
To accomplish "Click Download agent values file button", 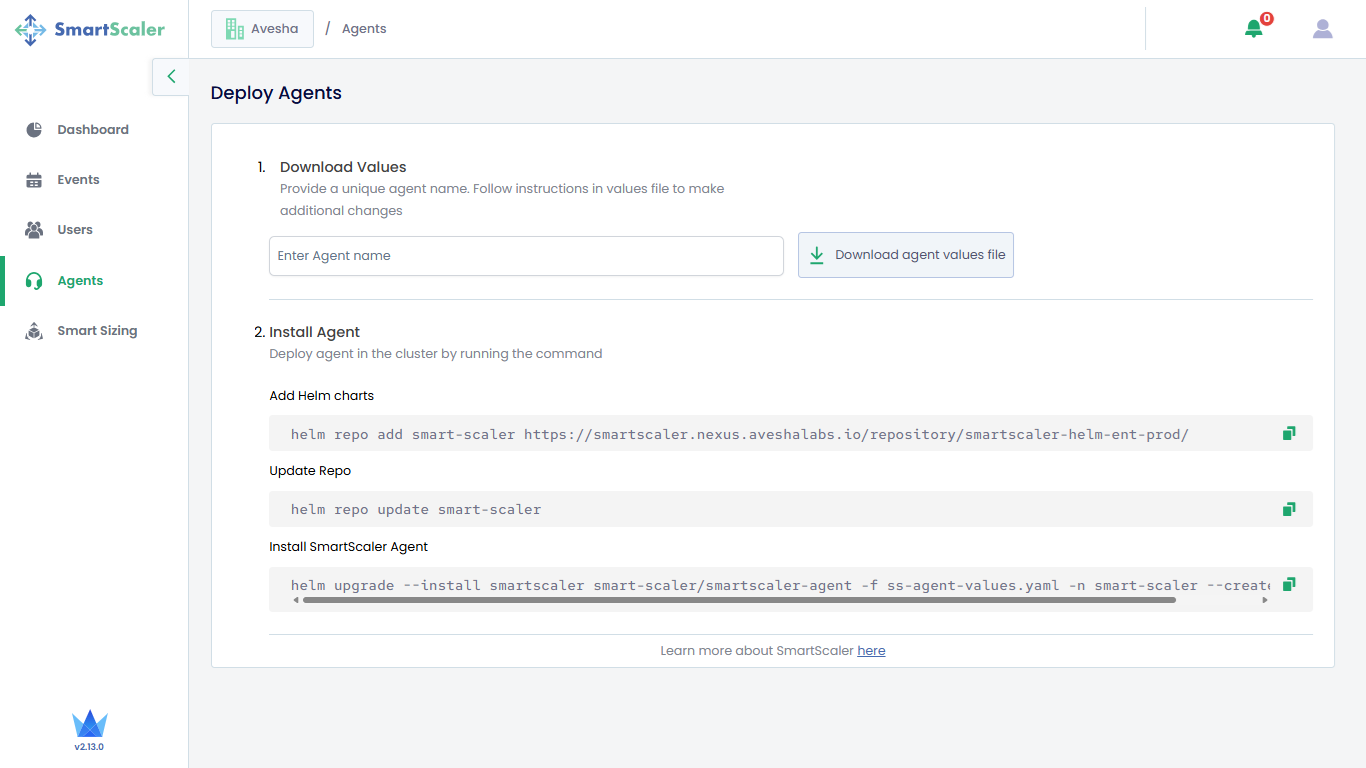I will [x=906, y=255].
